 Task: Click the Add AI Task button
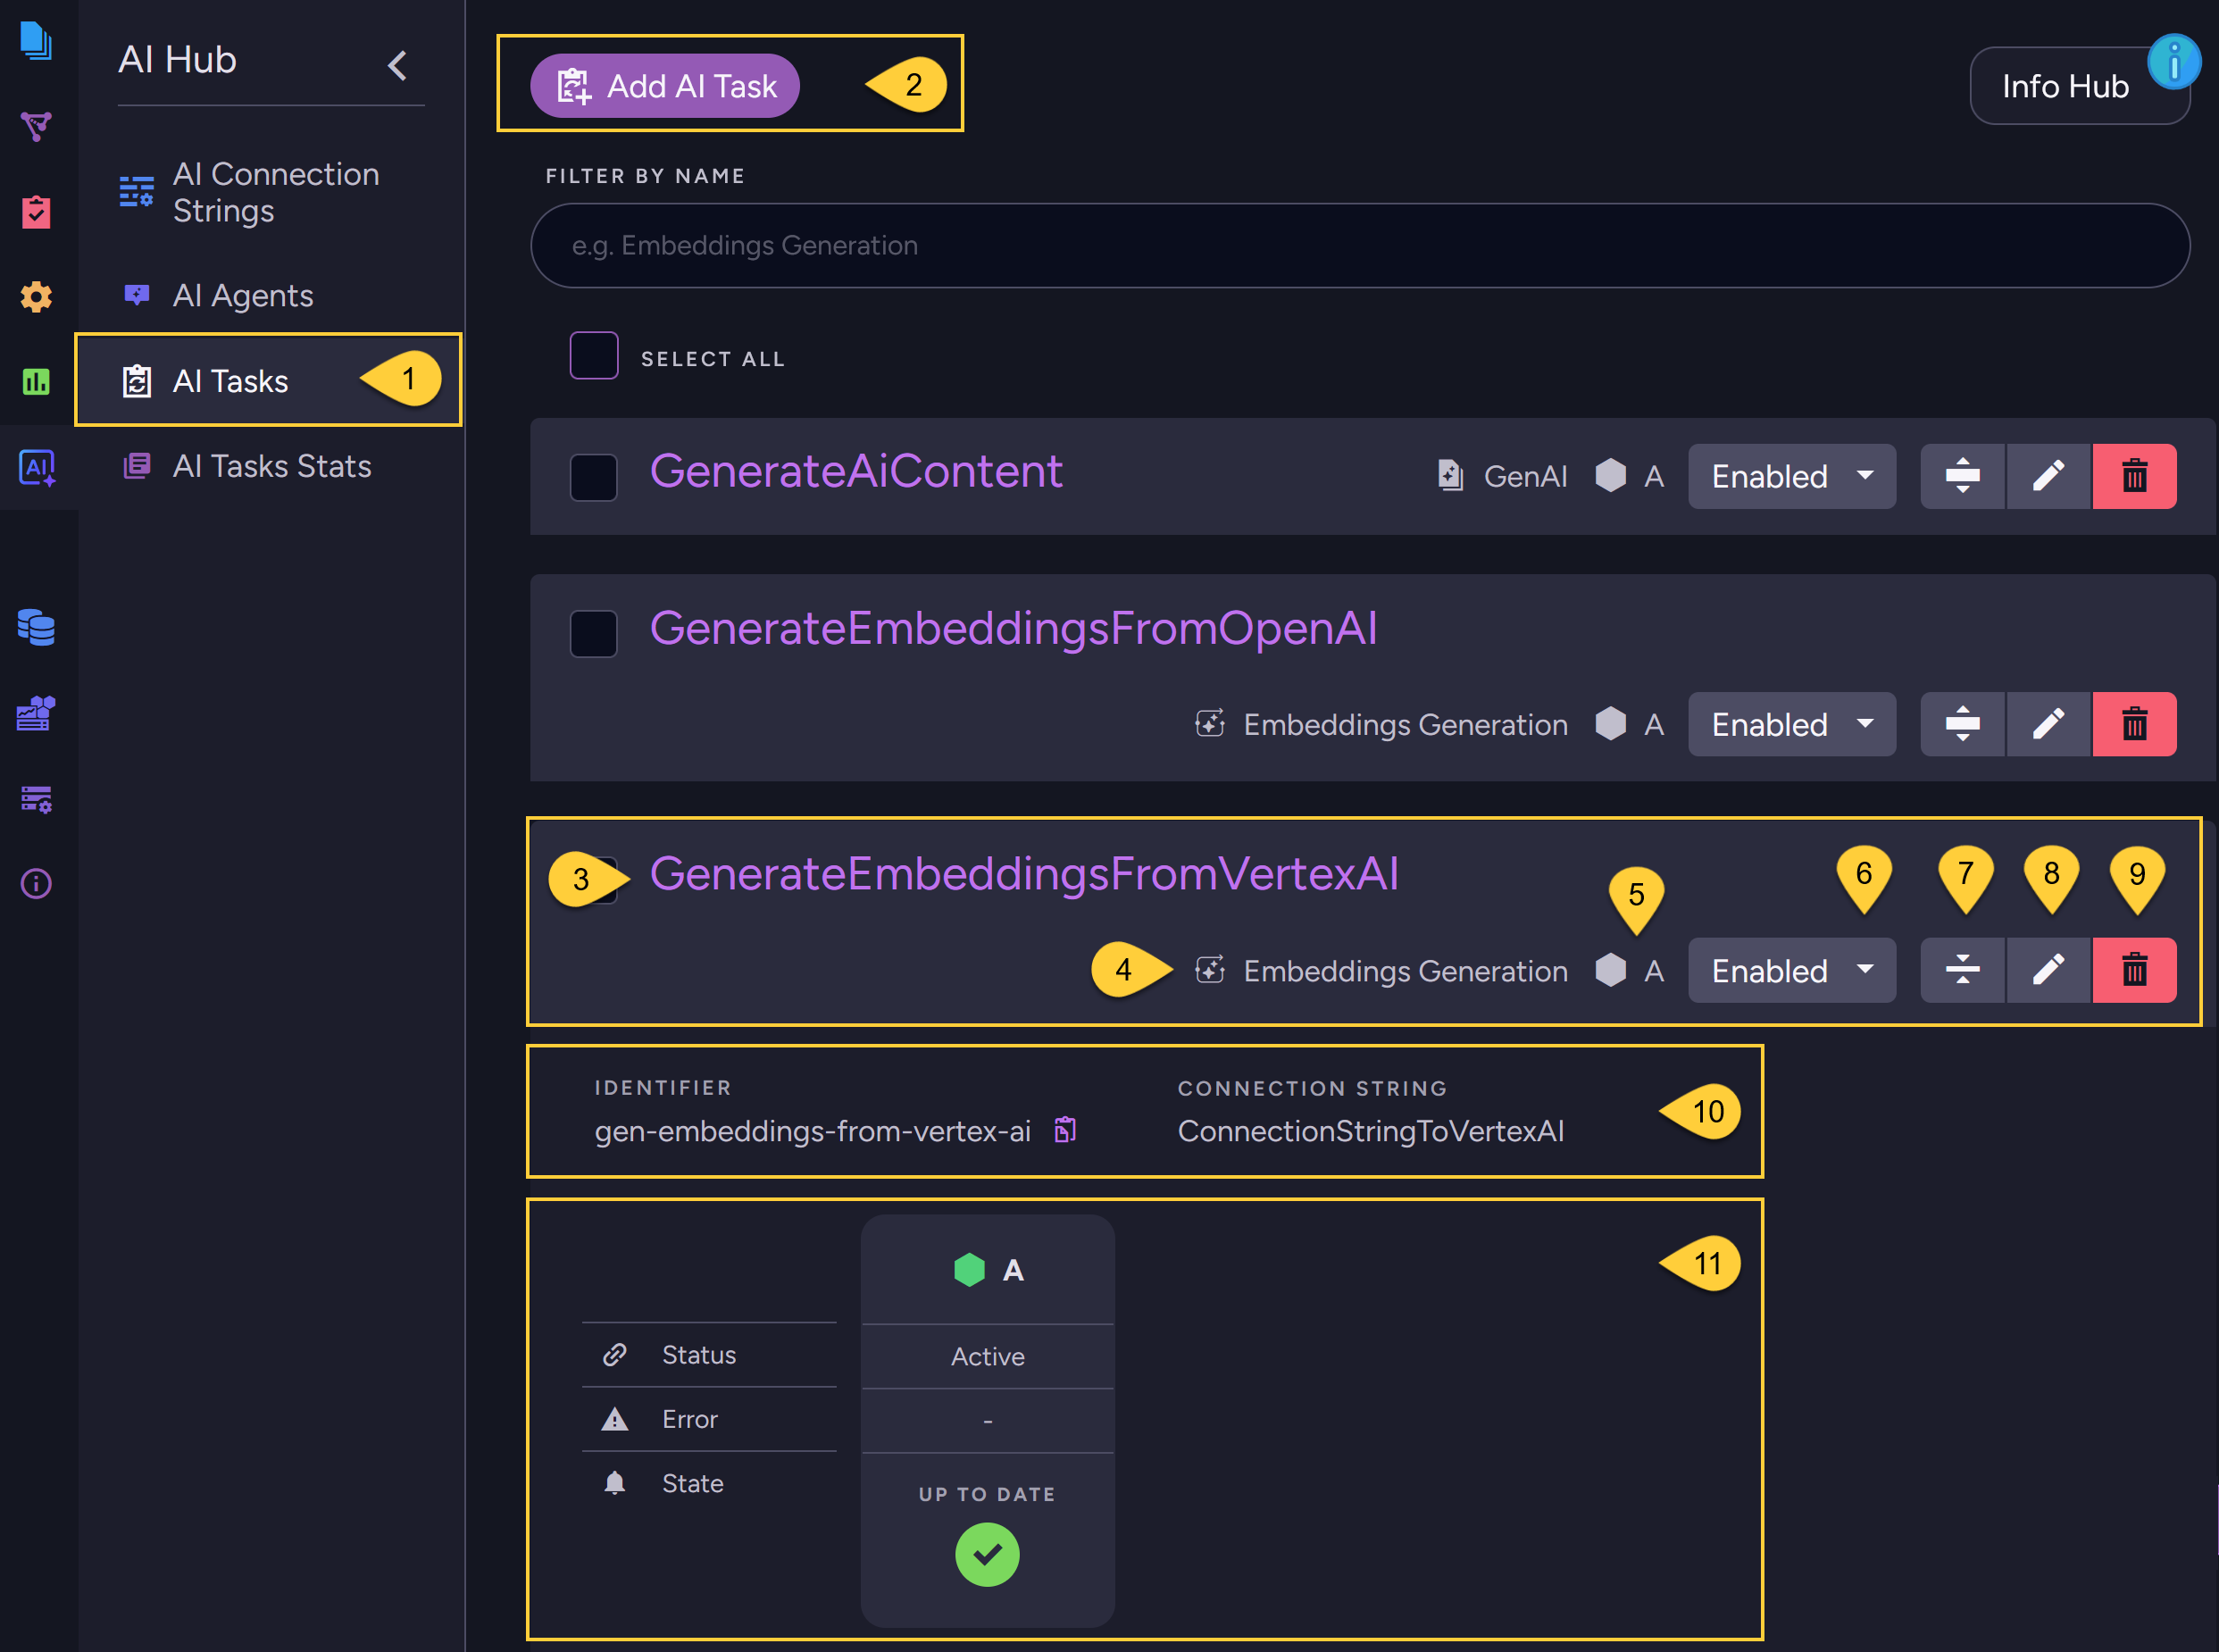pos(664,85)
